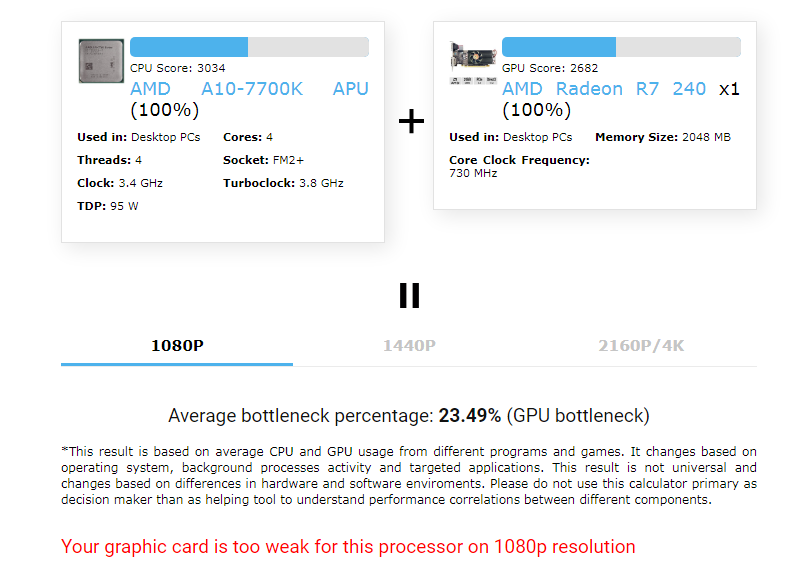Image resolution: width=788 pixels, height=565 pixels.
Task: Open the AMD A10-7700K APU link
Action: tap(249, 88)
